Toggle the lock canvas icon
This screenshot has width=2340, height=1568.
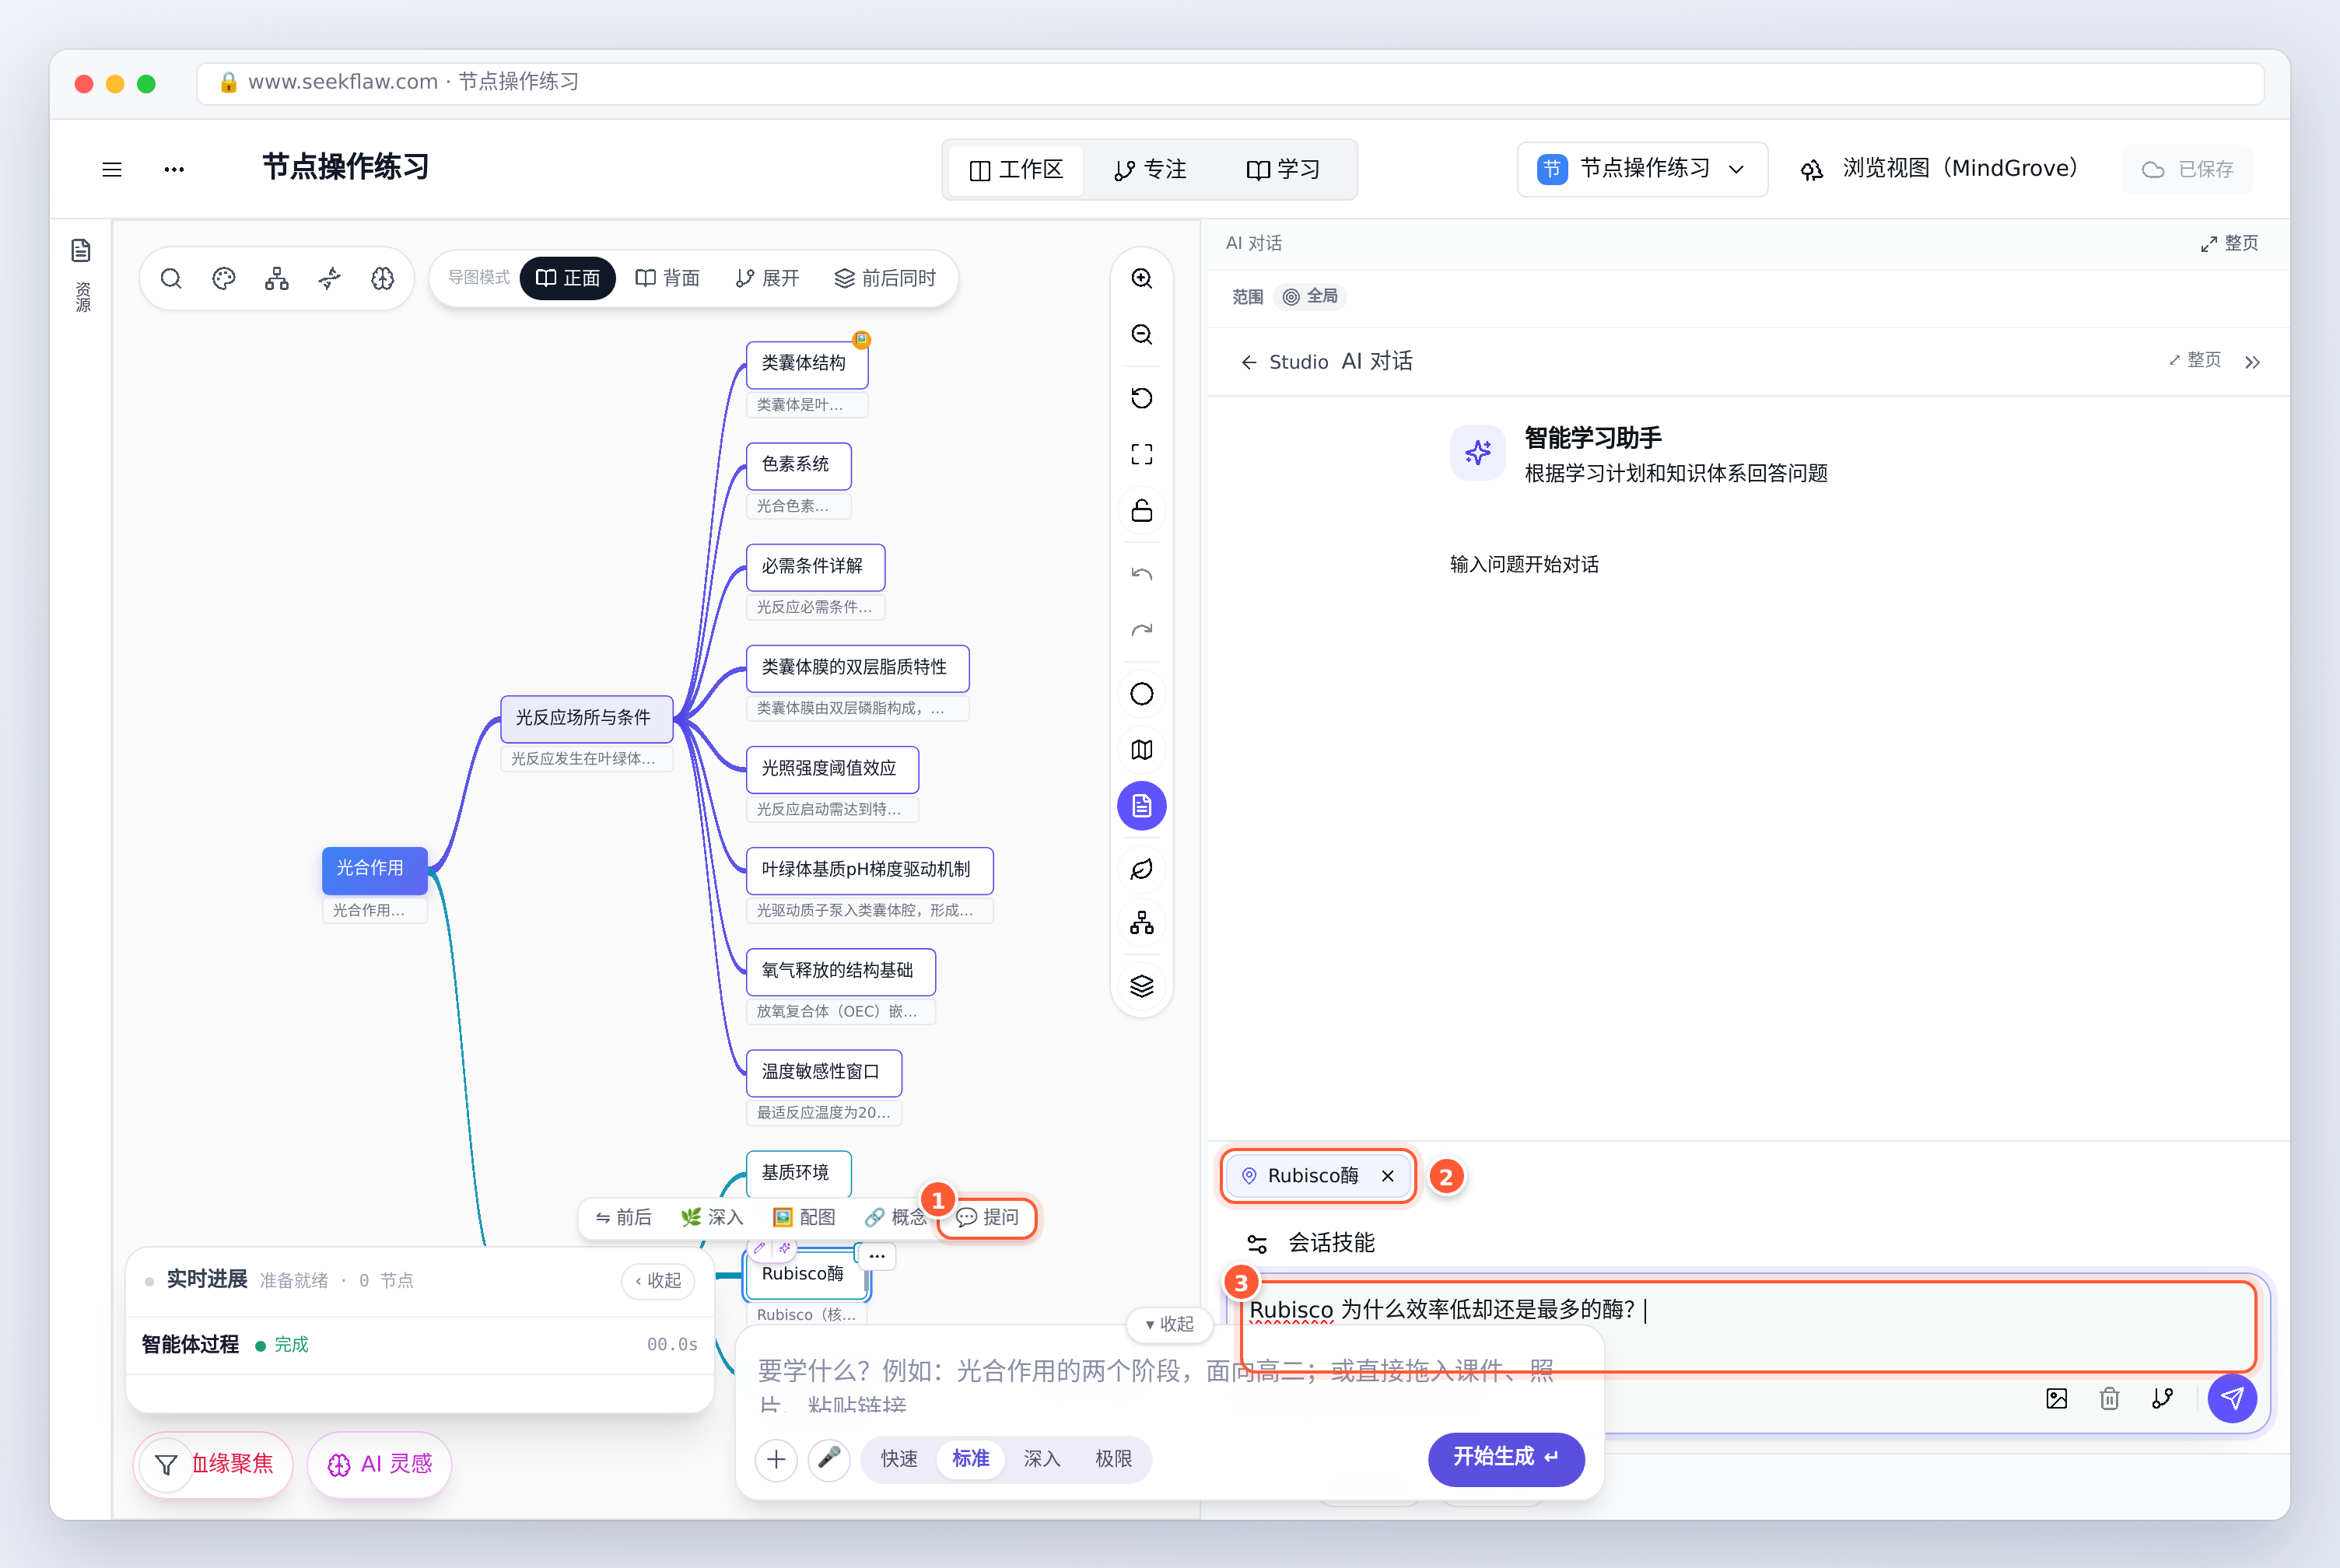tap(1142, 510)
